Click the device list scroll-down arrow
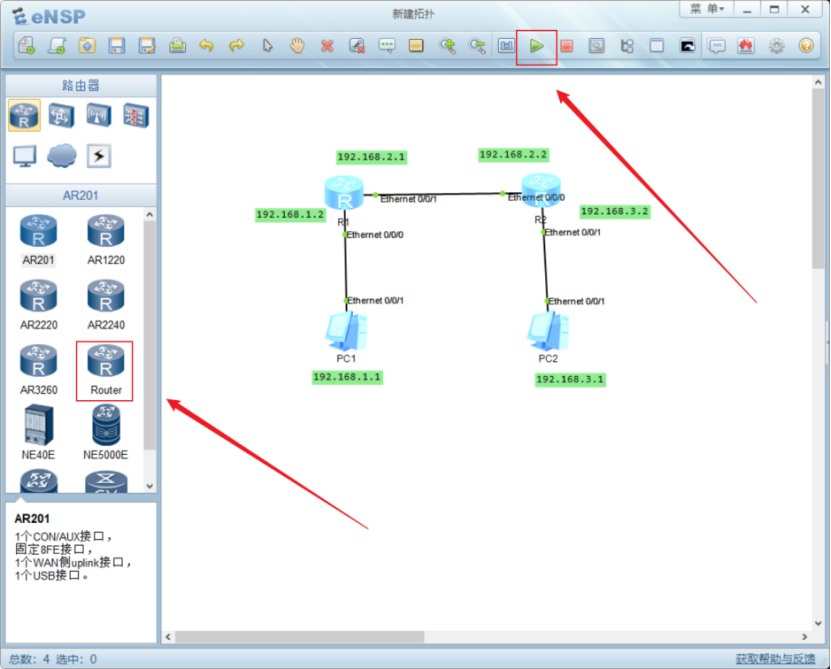831x669 pixels. click(x=149, y=486)
